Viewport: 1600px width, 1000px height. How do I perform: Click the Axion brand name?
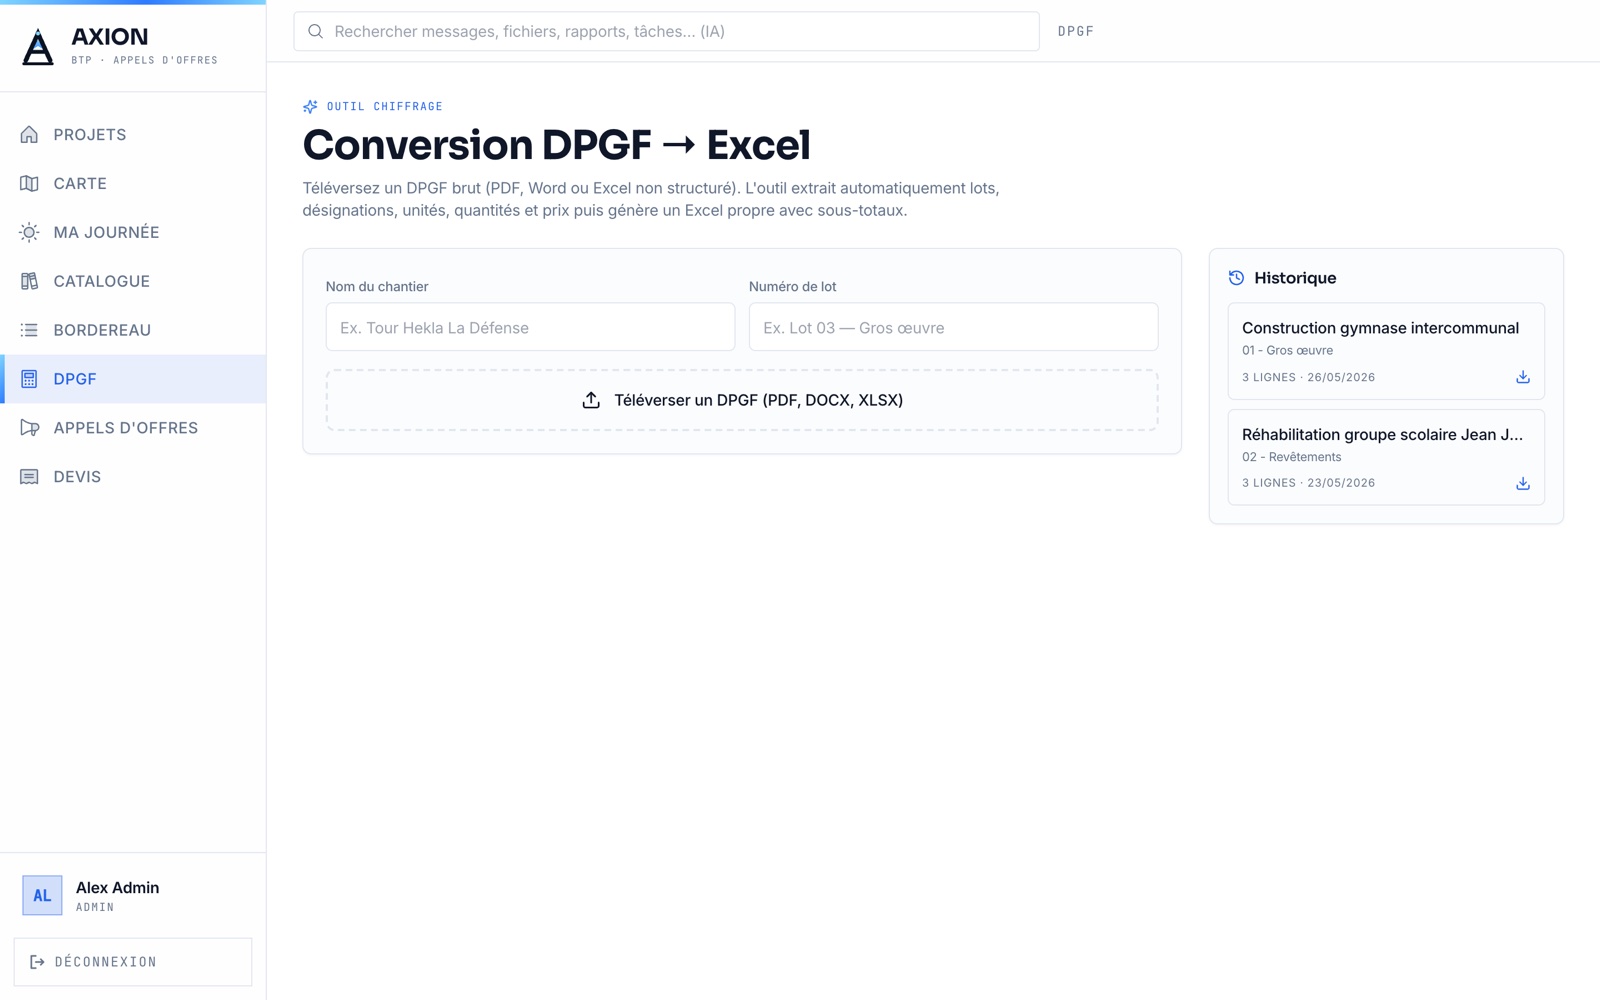pos(110,37)
